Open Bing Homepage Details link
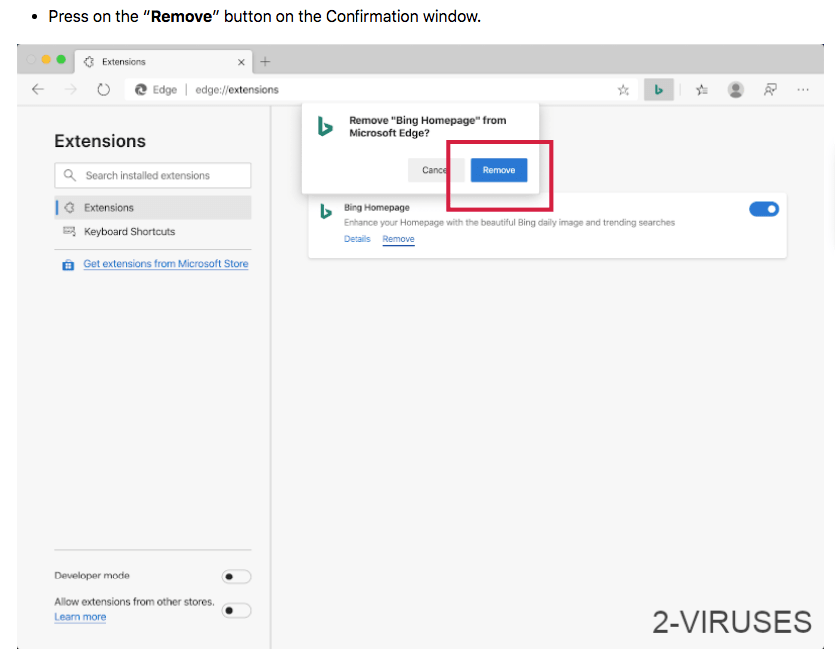This screenshot has width=835, height=660. (357, 239)
